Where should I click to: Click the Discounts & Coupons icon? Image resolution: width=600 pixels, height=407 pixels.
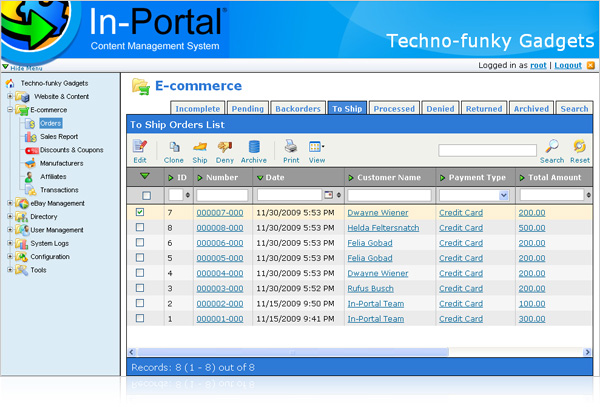32,150
